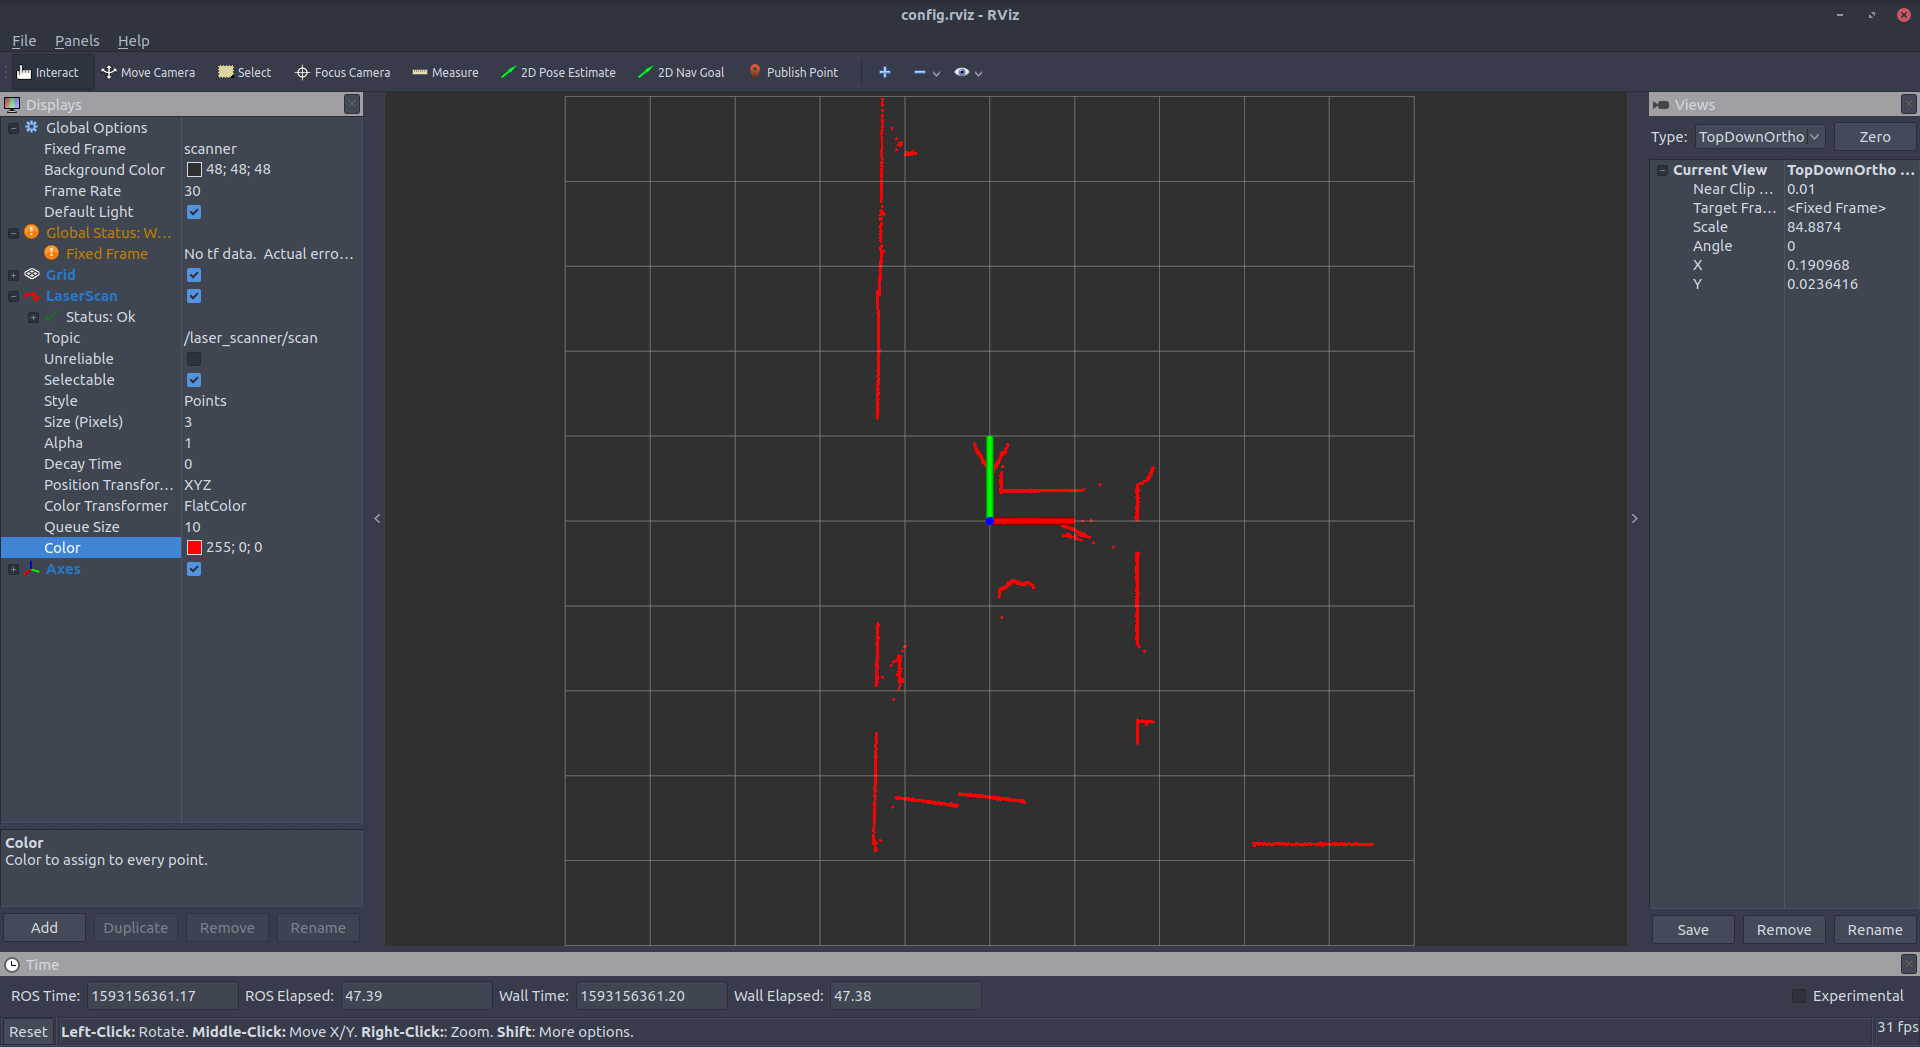The width and height of the screenshot is (1920, 1047).
Task: Open the Panels menu
Action: [x=77, y=41]
